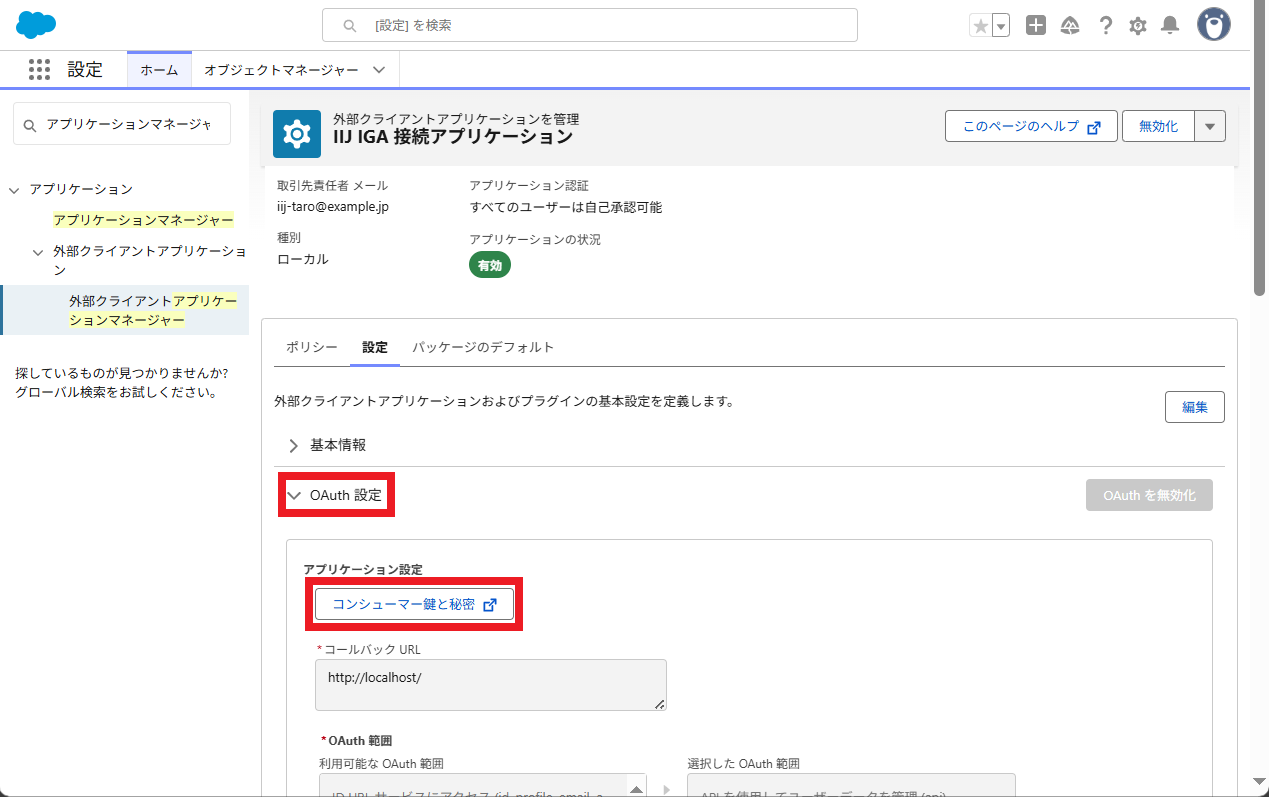Open the global actions plus icon
The image size is (1269, 797).
(x=1036, y=26)
